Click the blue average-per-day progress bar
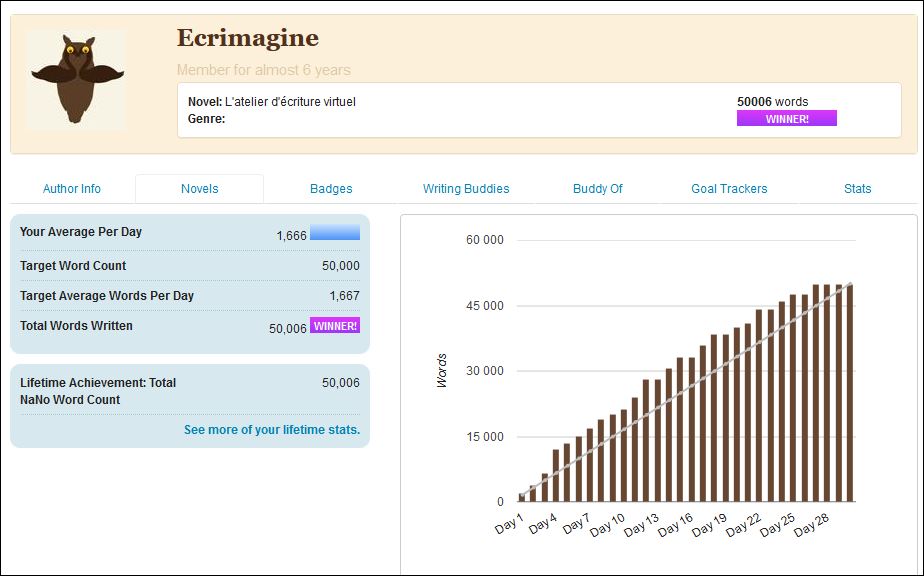 [x=334, y=233]
